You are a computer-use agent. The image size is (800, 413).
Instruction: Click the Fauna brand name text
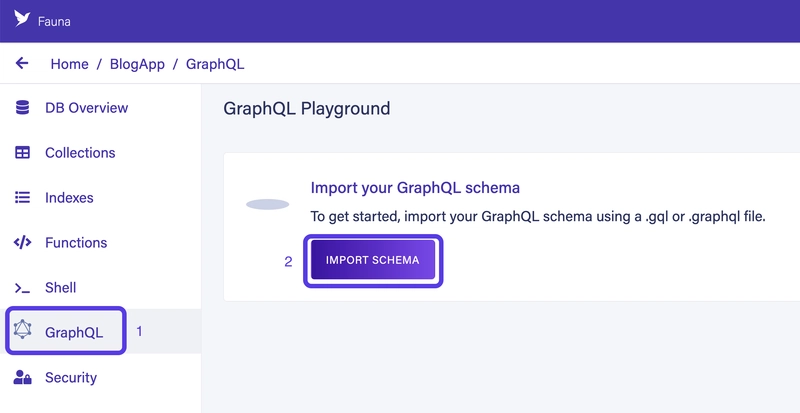pyautogui.click(x=54, y=22)
